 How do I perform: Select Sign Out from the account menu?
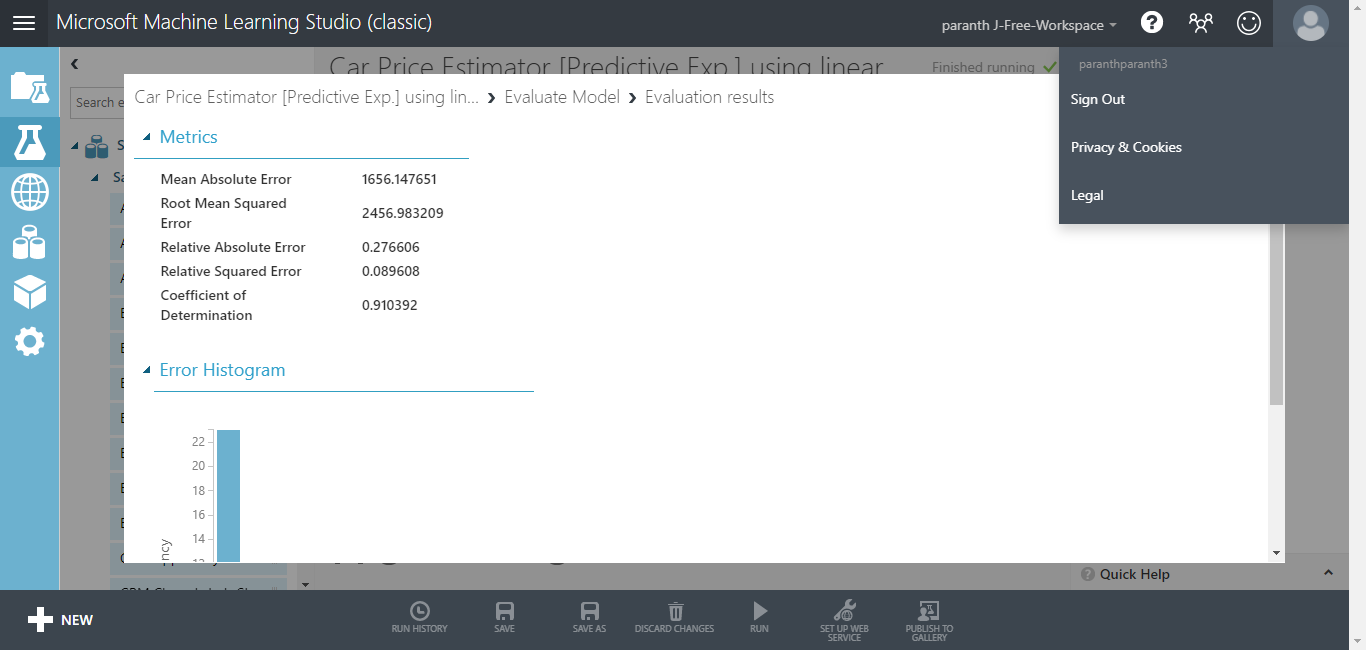1097,99
